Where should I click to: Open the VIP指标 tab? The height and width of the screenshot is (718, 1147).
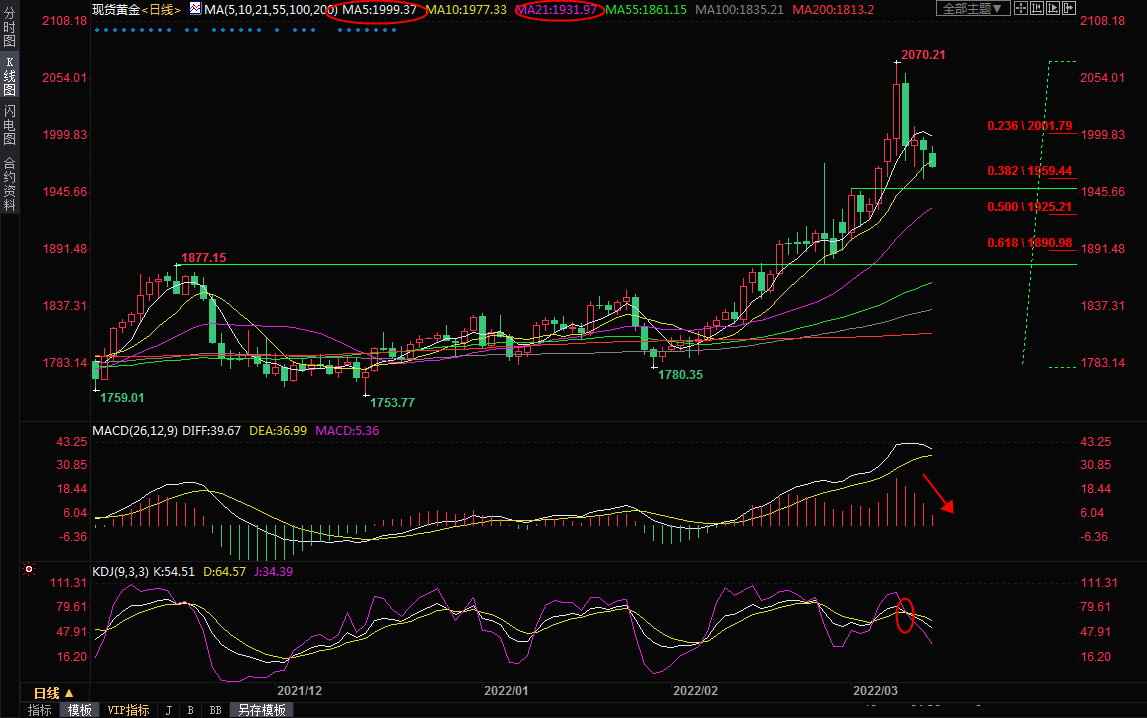point(128,710)
